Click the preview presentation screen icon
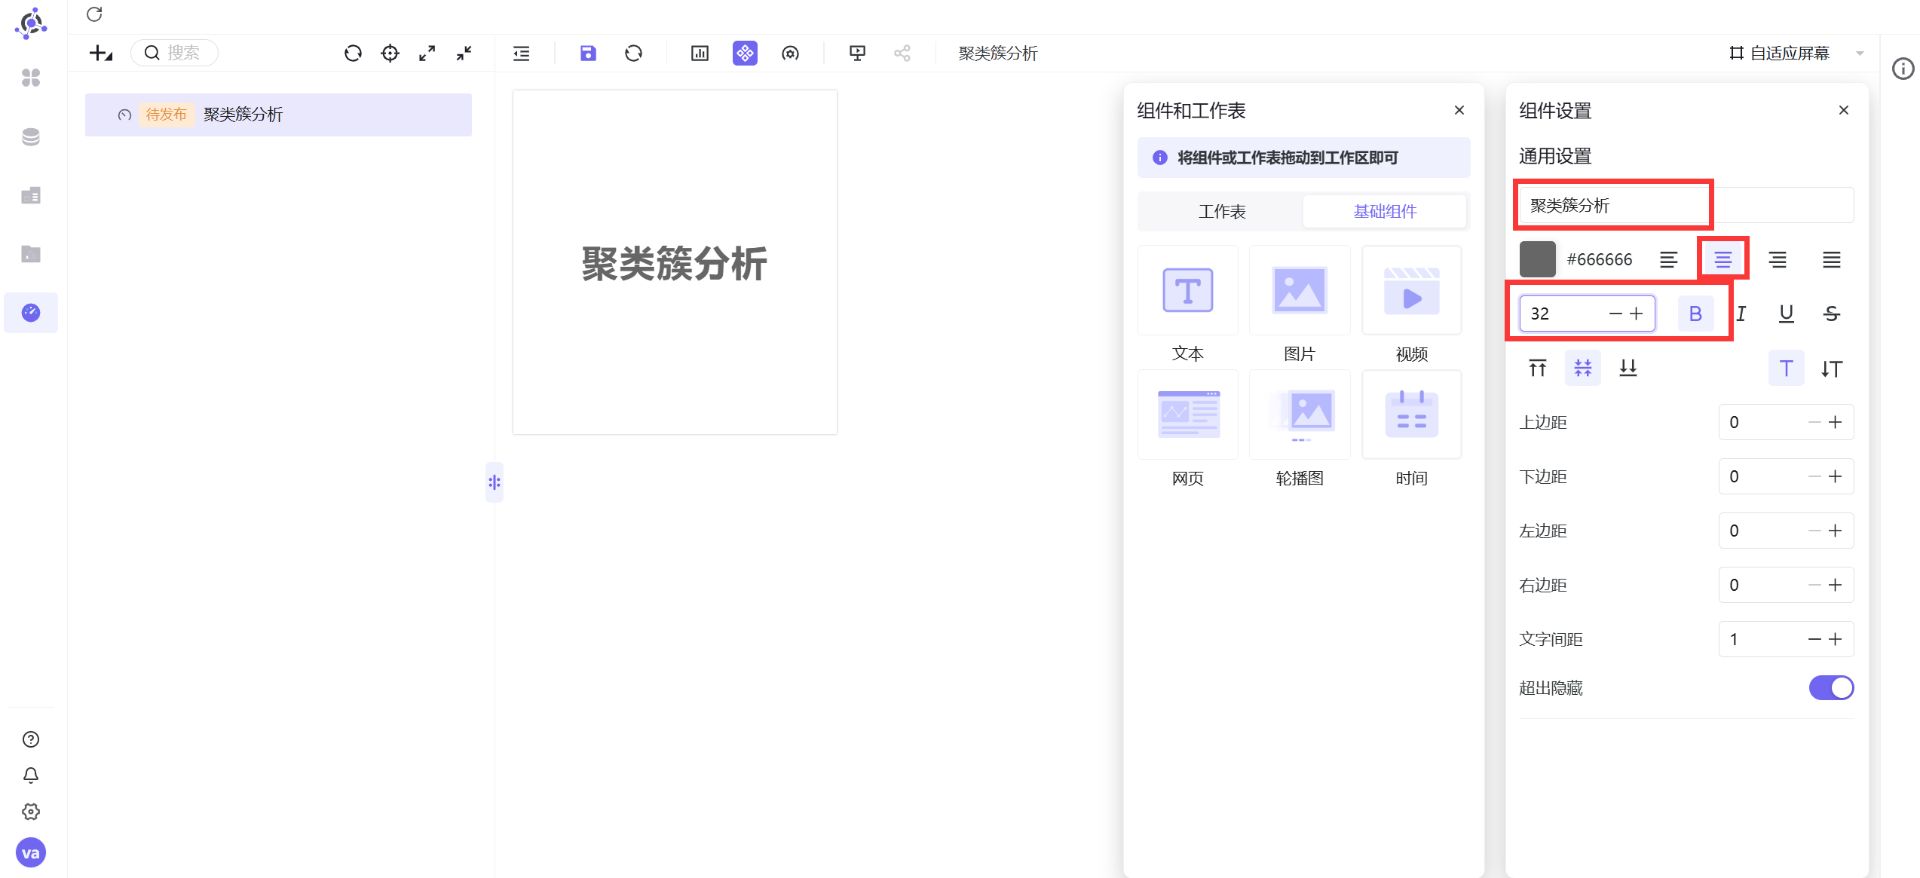 857,53
